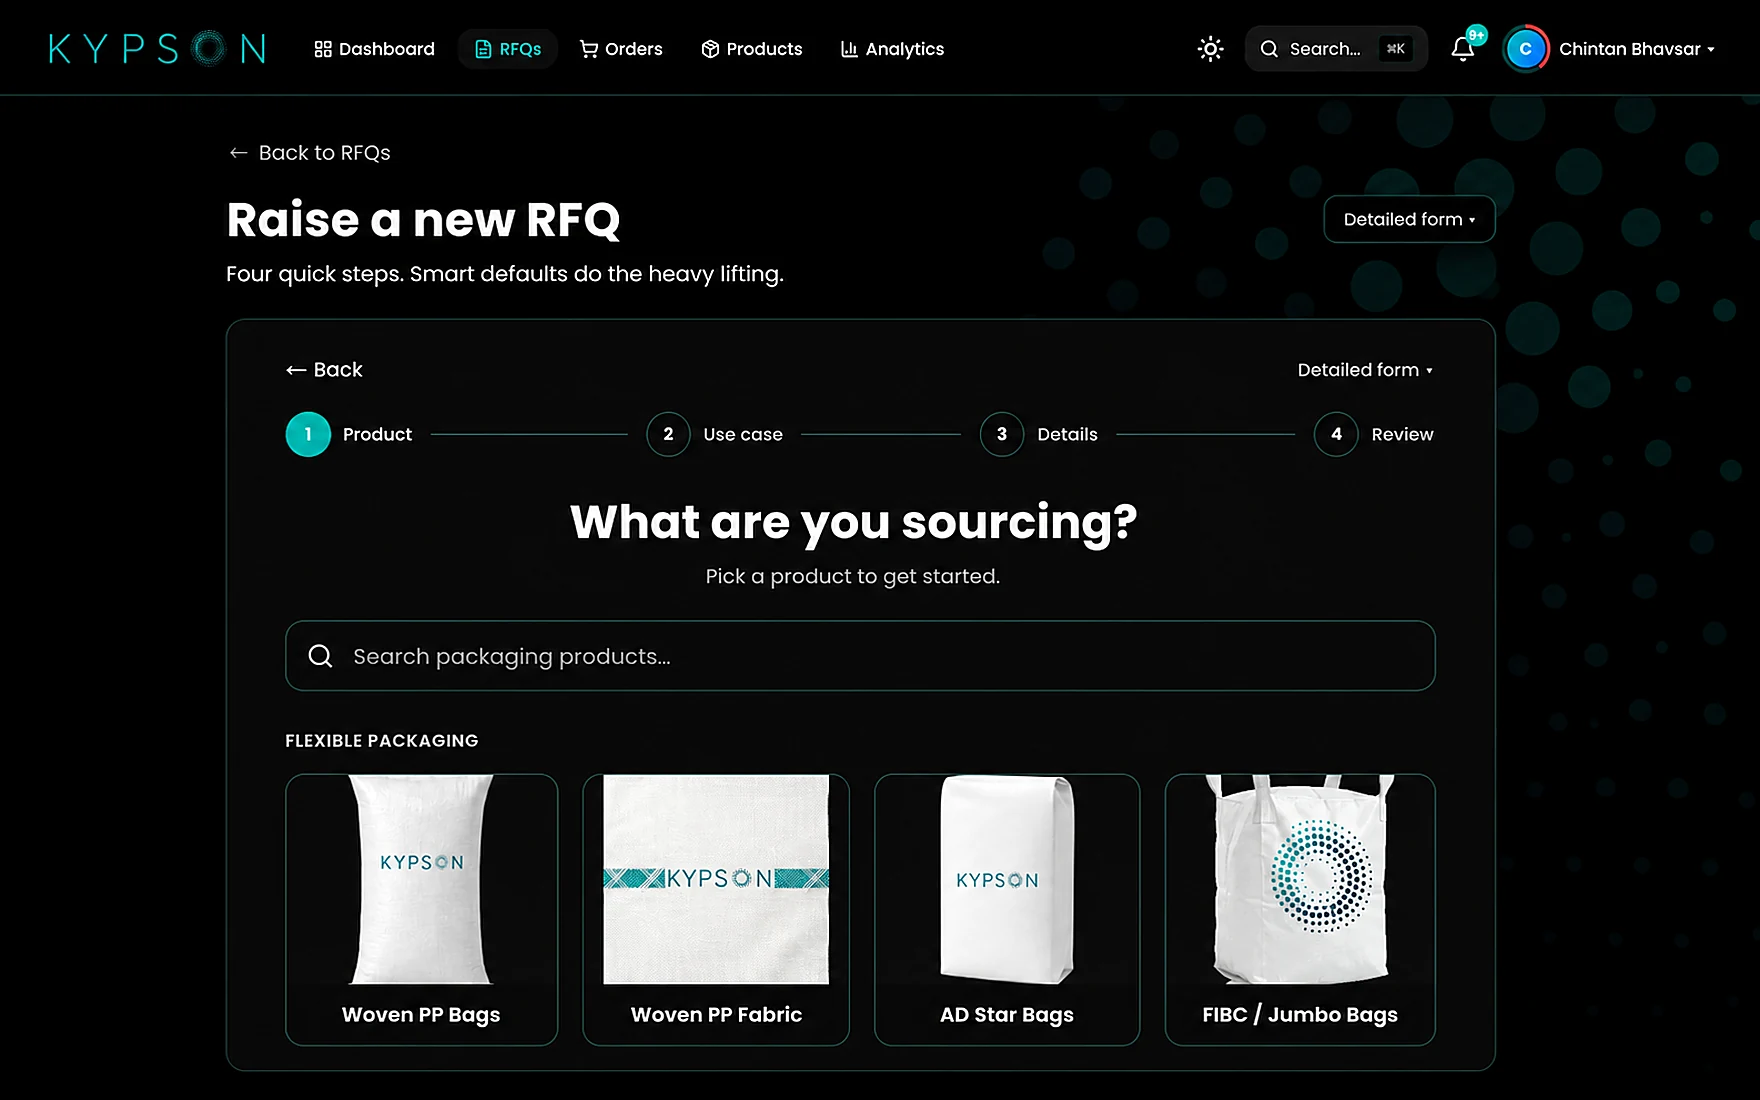Viewport: 1760px width, 1100px height.
Task: Choose the FIBC / Jumbo Bags card
Action: [1300, 910]
